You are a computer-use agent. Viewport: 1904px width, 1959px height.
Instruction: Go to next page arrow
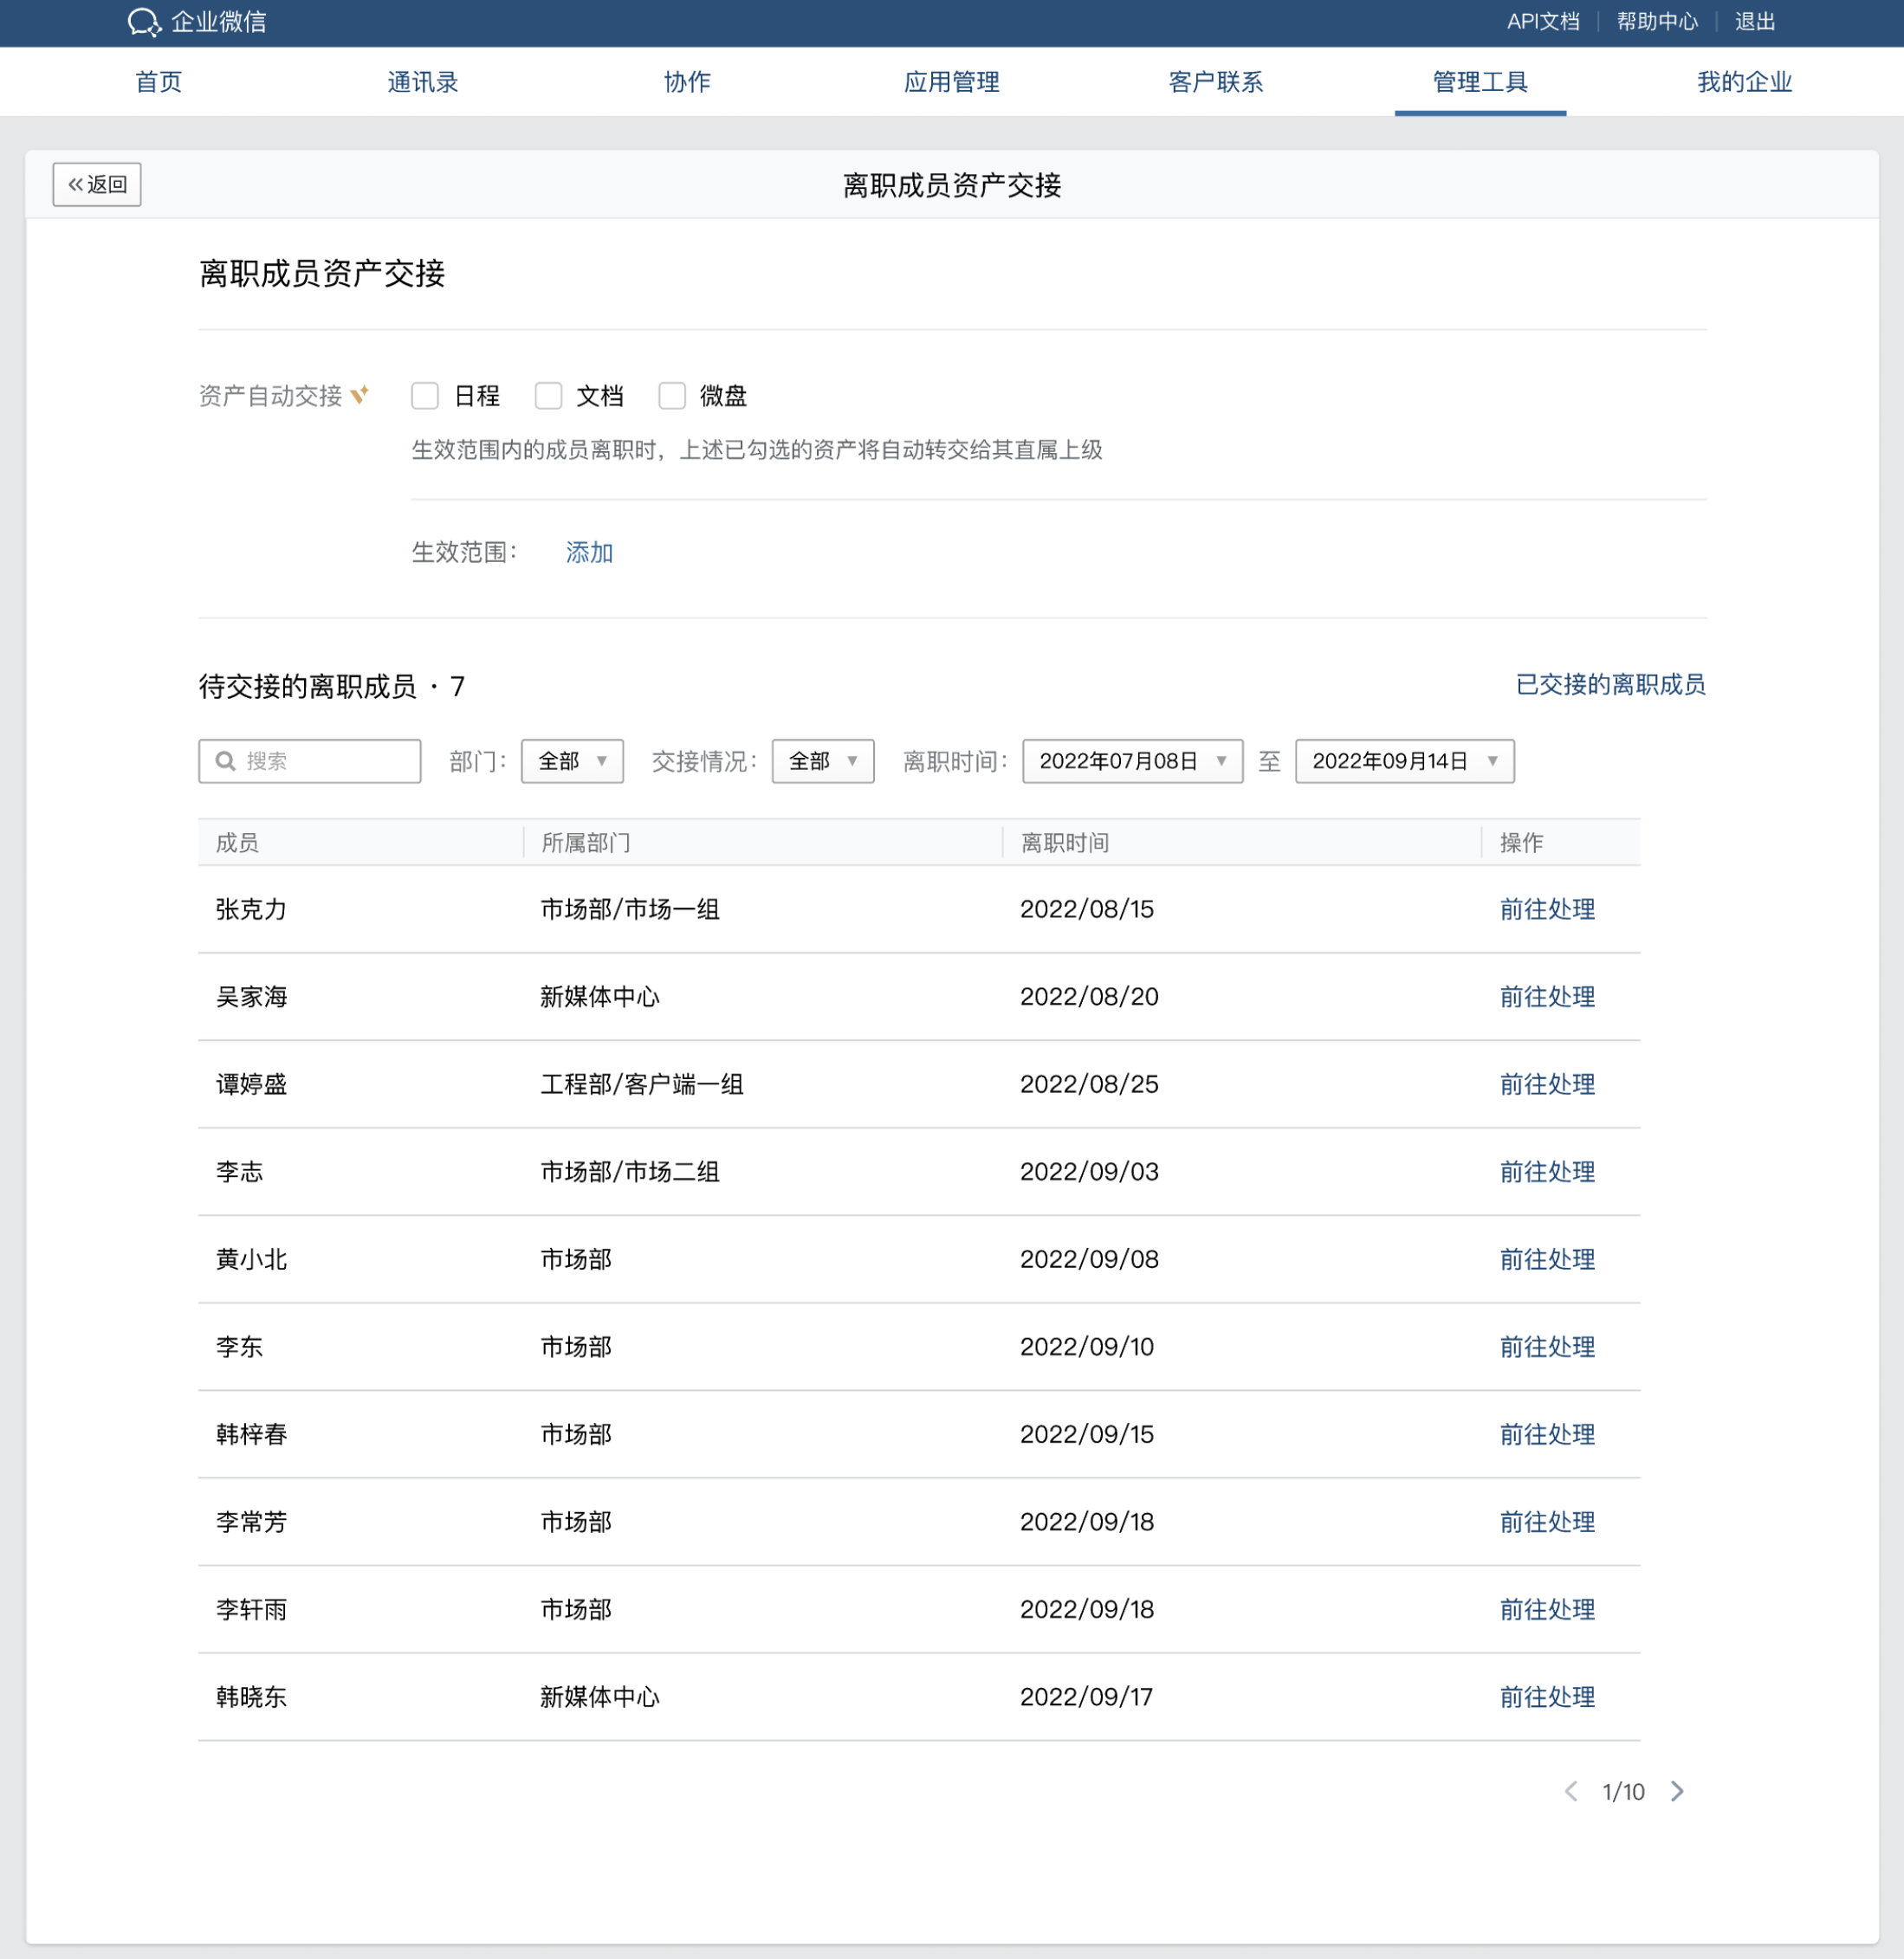click(1677, 1791)
